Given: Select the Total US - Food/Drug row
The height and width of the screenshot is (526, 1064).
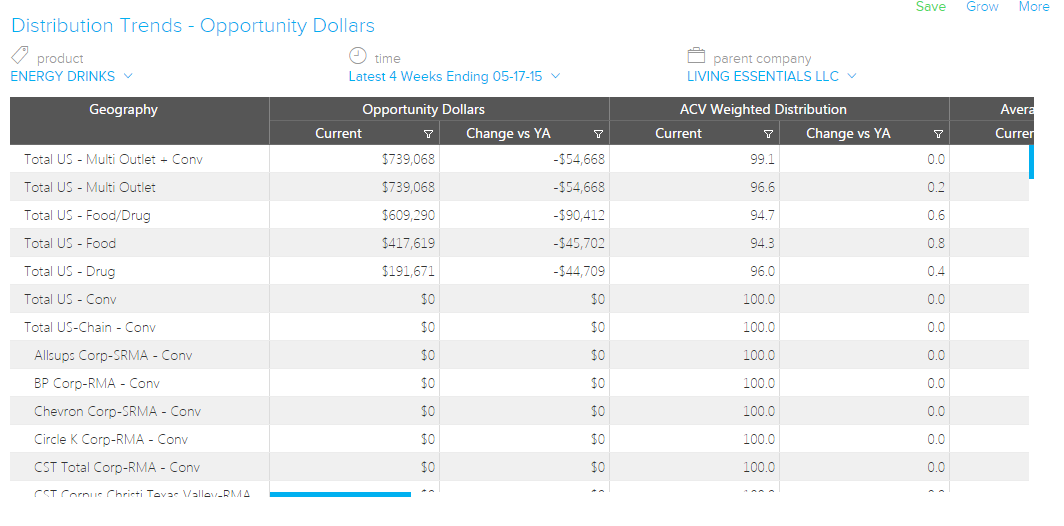Looking at the screenshot, I should (88, 215).
